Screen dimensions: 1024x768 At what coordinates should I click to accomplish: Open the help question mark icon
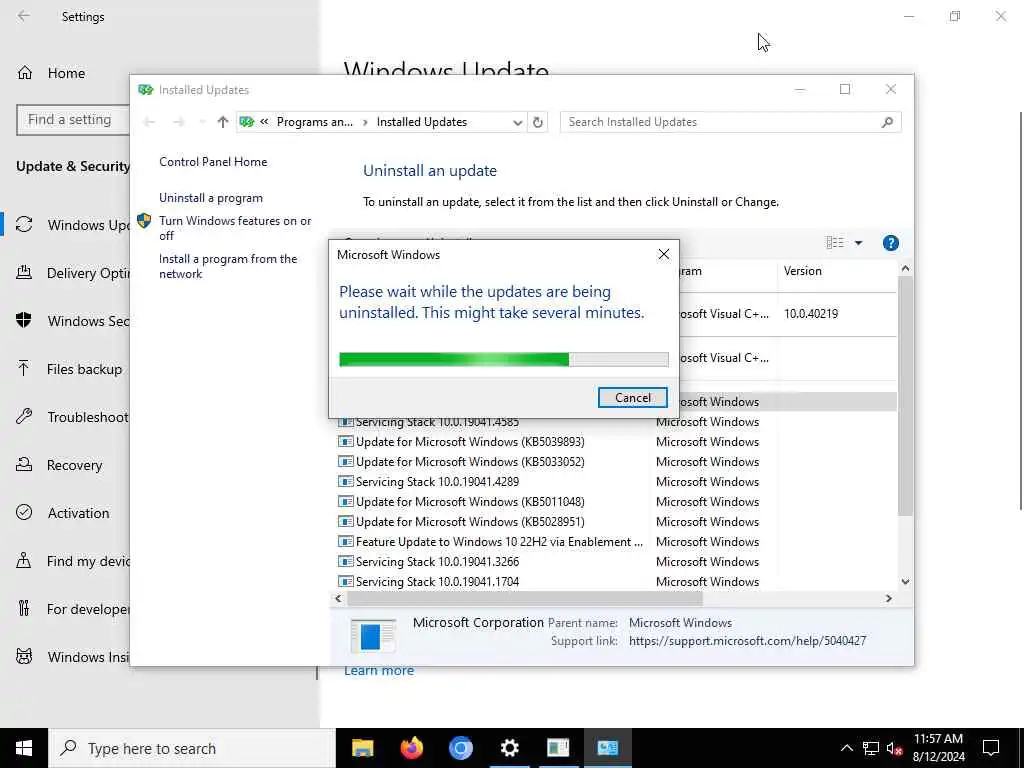pyautogui.click(x=890, y=243)
